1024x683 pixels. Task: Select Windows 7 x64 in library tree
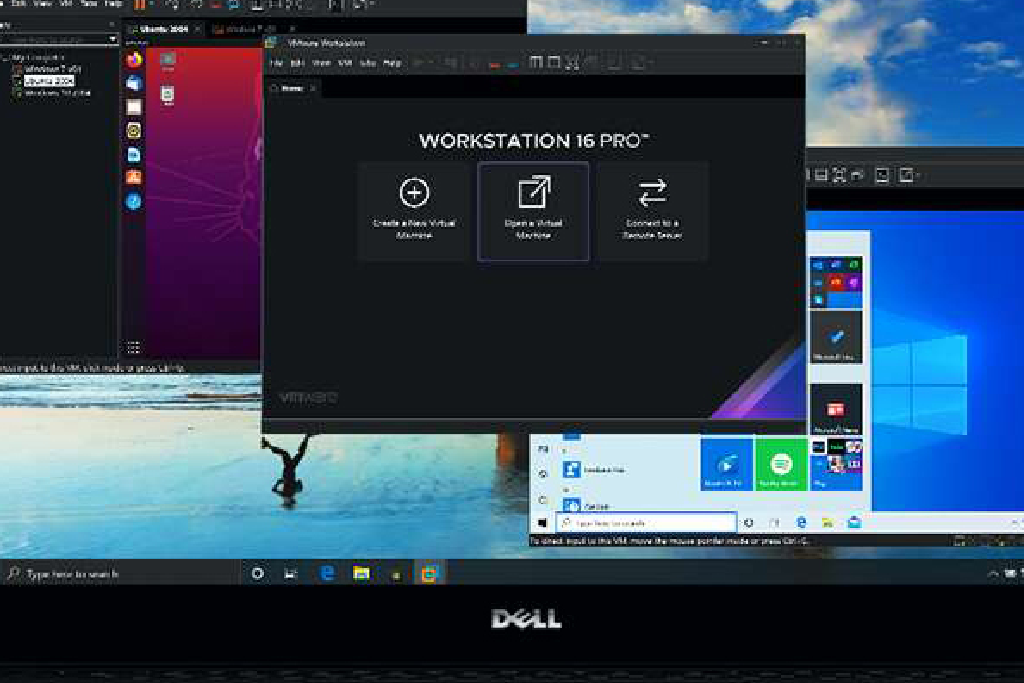click(53, 69)
